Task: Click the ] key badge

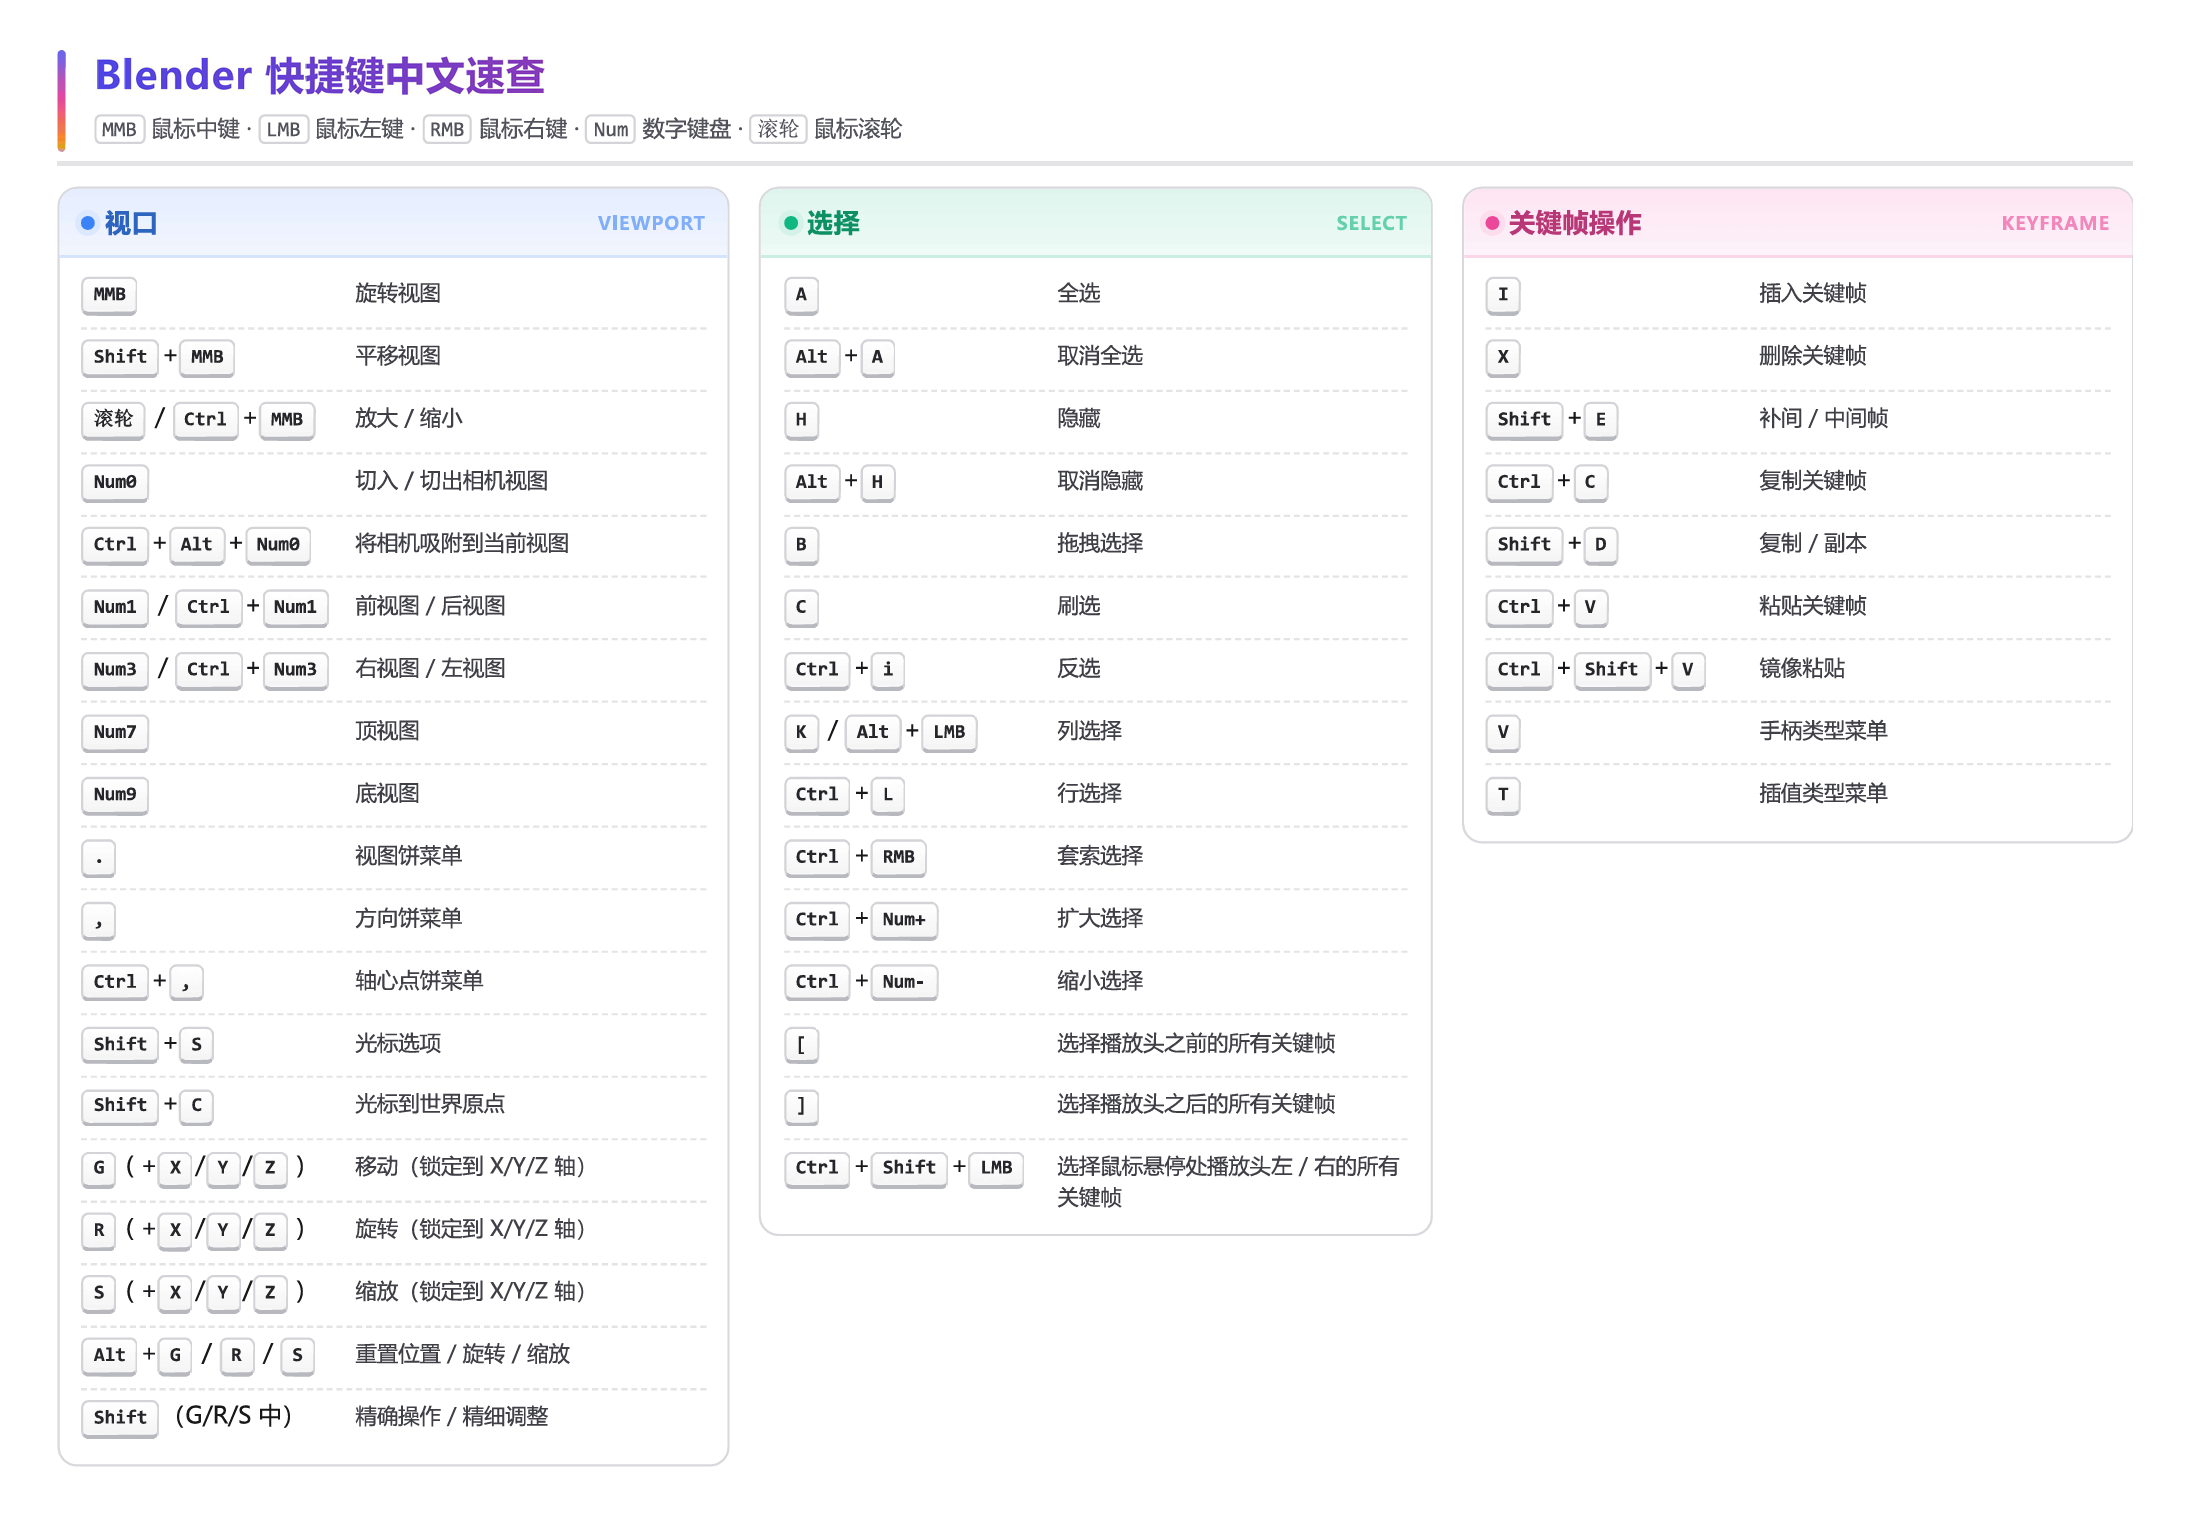Action: pyautogui.click(x=801, y=1106)
